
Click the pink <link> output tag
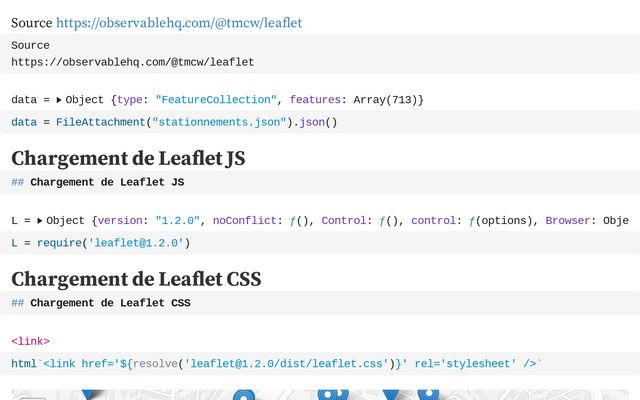click(30, 341)
